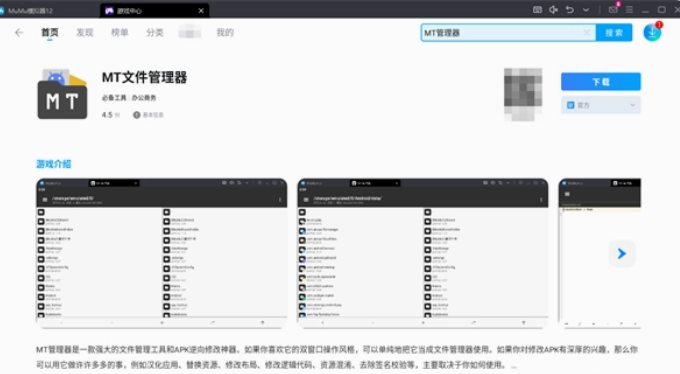Open the mail notification icon in title bar
680x374 pixels.
[x=613, y=9]
